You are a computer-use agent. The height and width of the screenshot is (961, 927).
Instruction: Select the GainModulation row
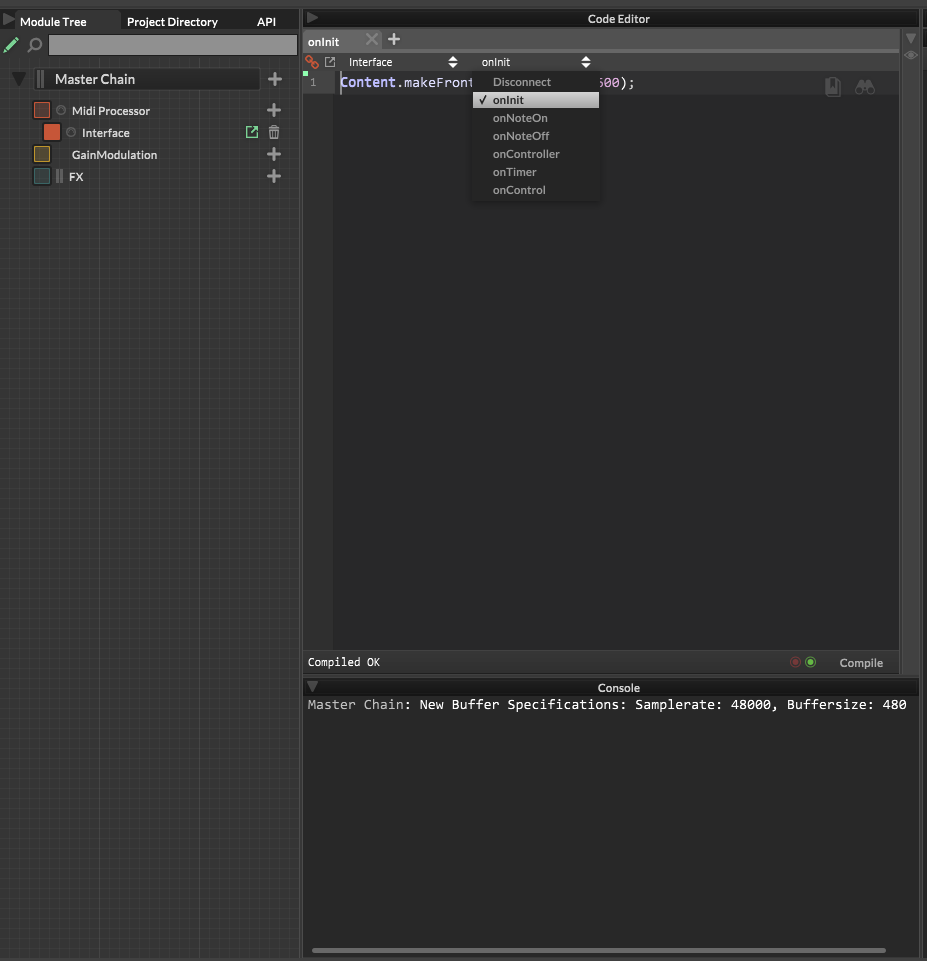click(x=114, y=155)
